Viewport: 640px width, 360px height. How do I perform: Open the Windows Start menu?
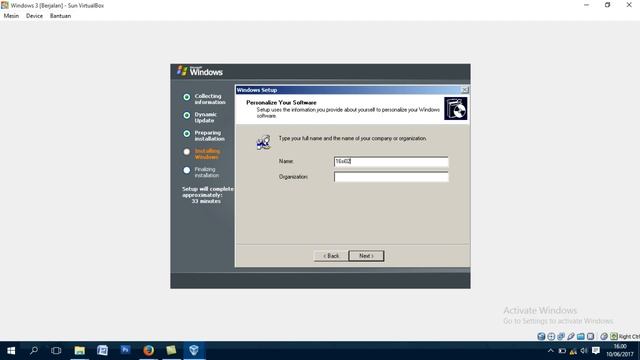coord(11,350)
